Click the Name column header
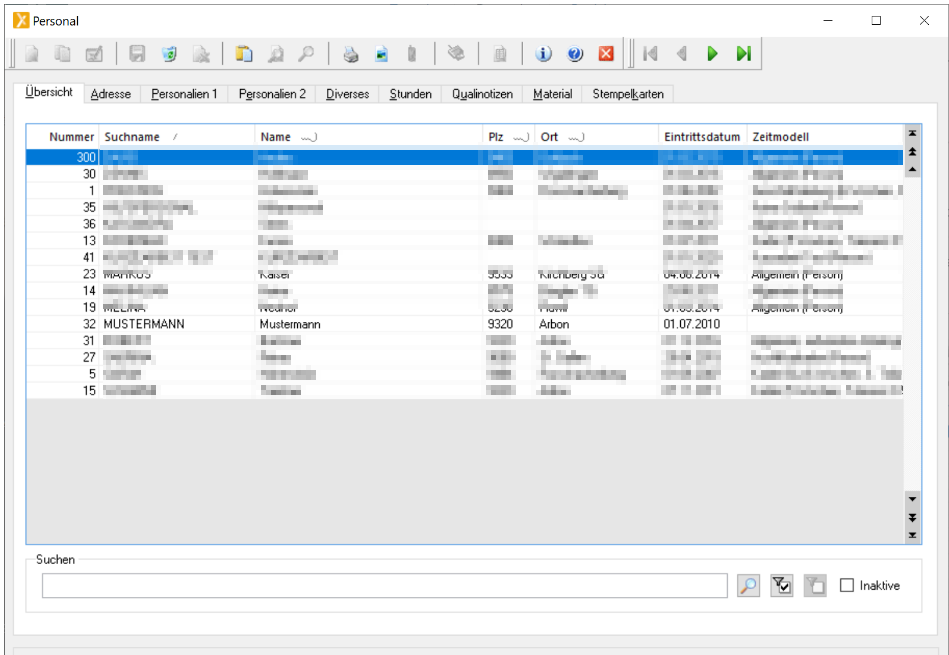 point(276,136)
